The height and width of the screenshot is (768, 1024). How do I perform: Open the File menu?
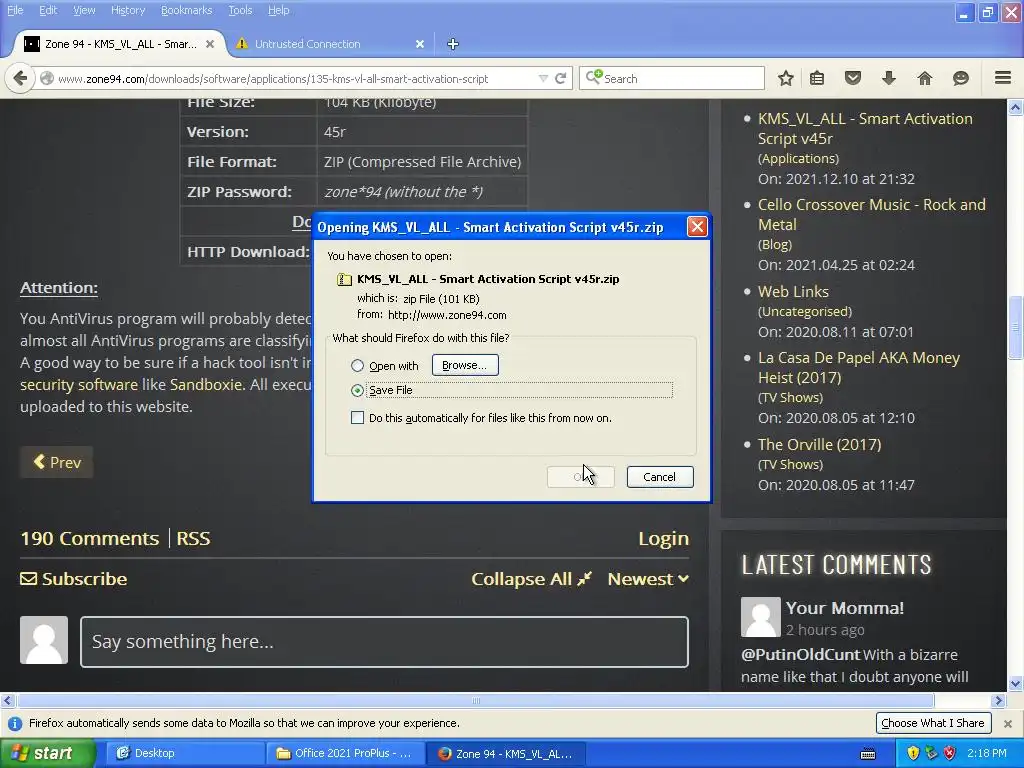pyautogui.click(x=14, y=10)
